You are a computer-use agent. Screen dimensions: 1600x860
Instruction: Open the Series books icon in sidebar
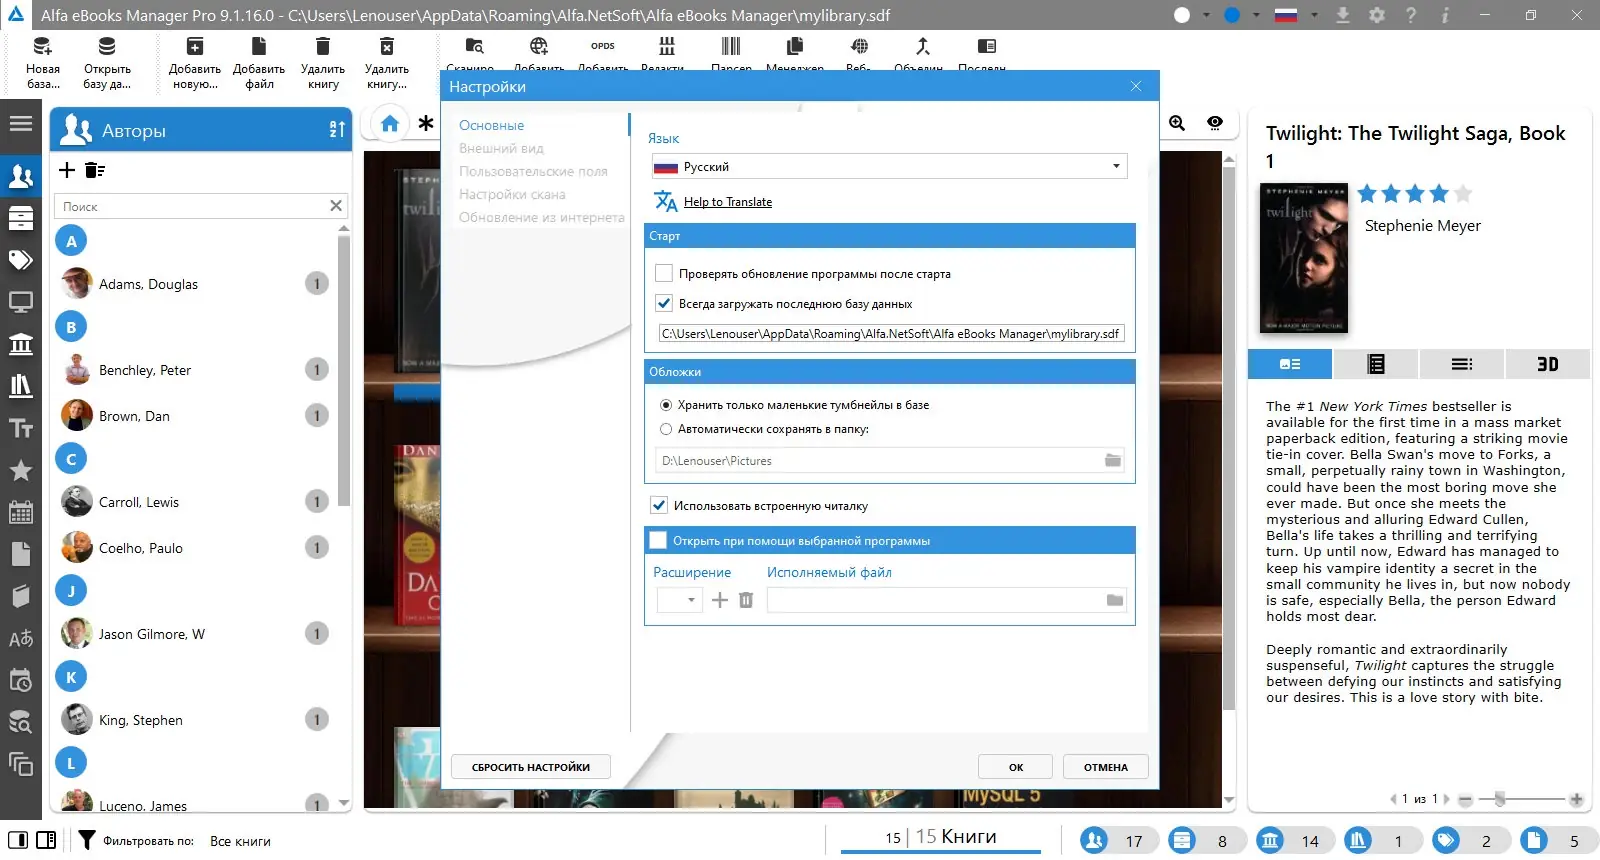point(21,386)
